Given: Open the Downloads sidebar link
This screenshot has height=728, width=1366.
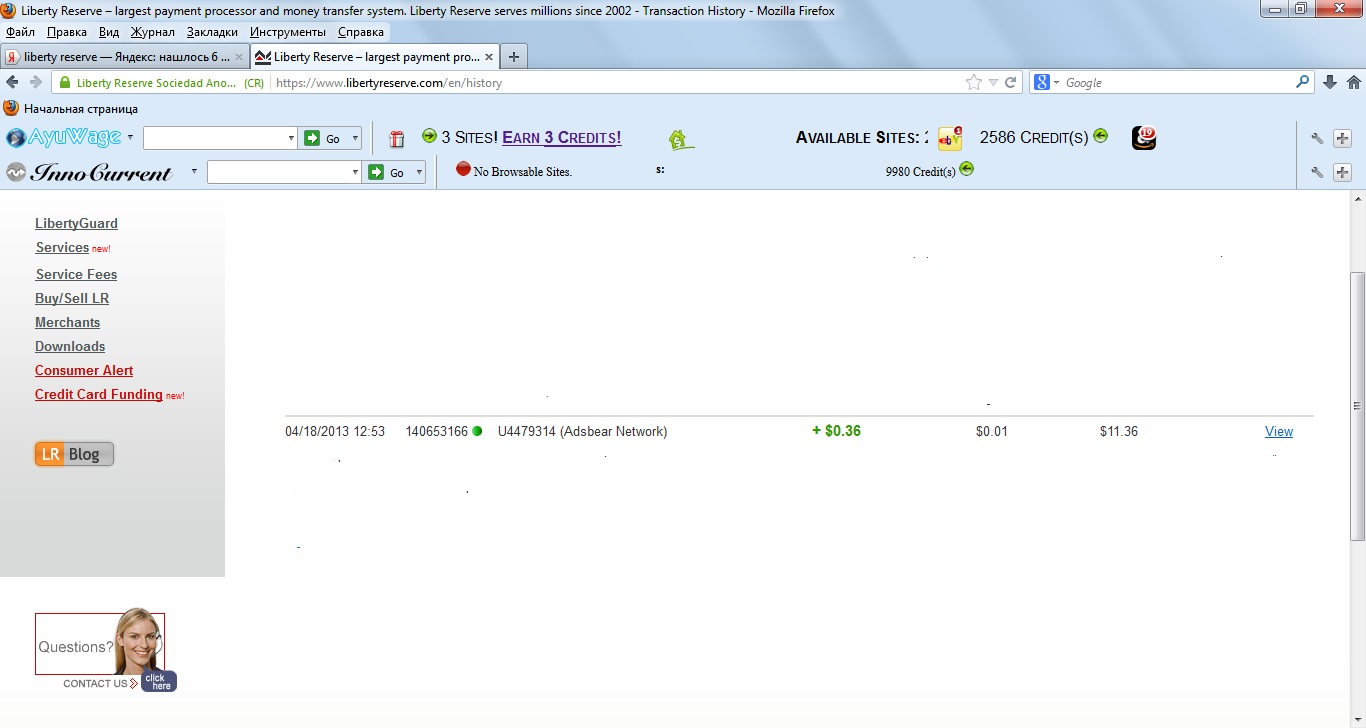Looking at the screenshot, I should click(x=70, y=346).
